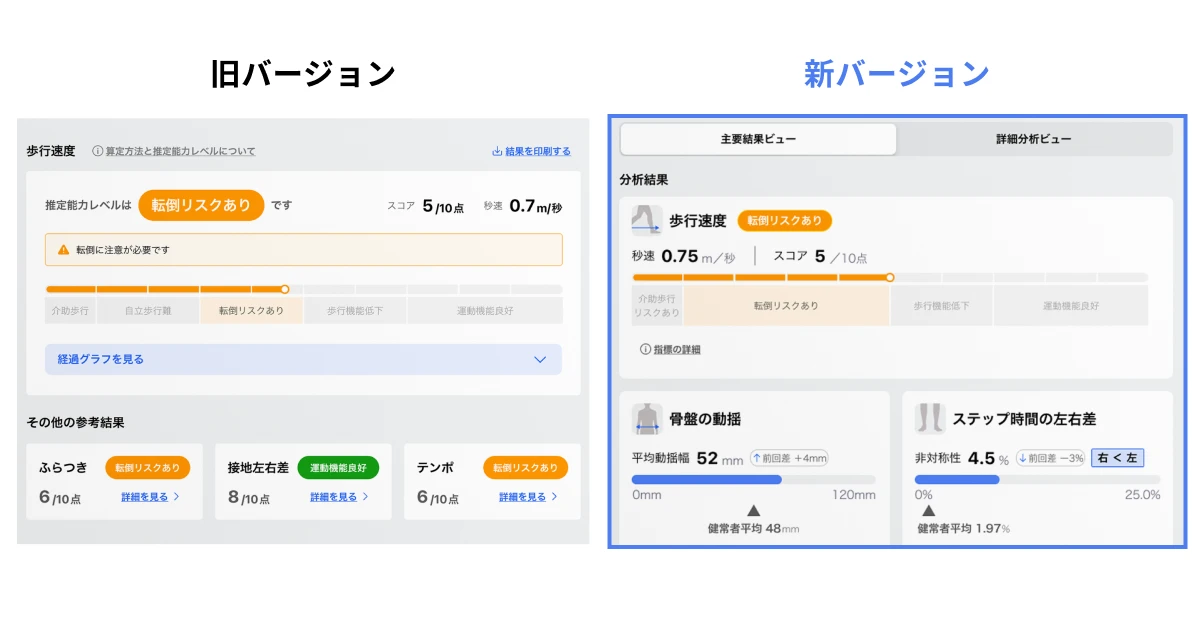Click the info icon next to 指標の詳細
Screen dimensions: 1200x630
click(645, 350)
